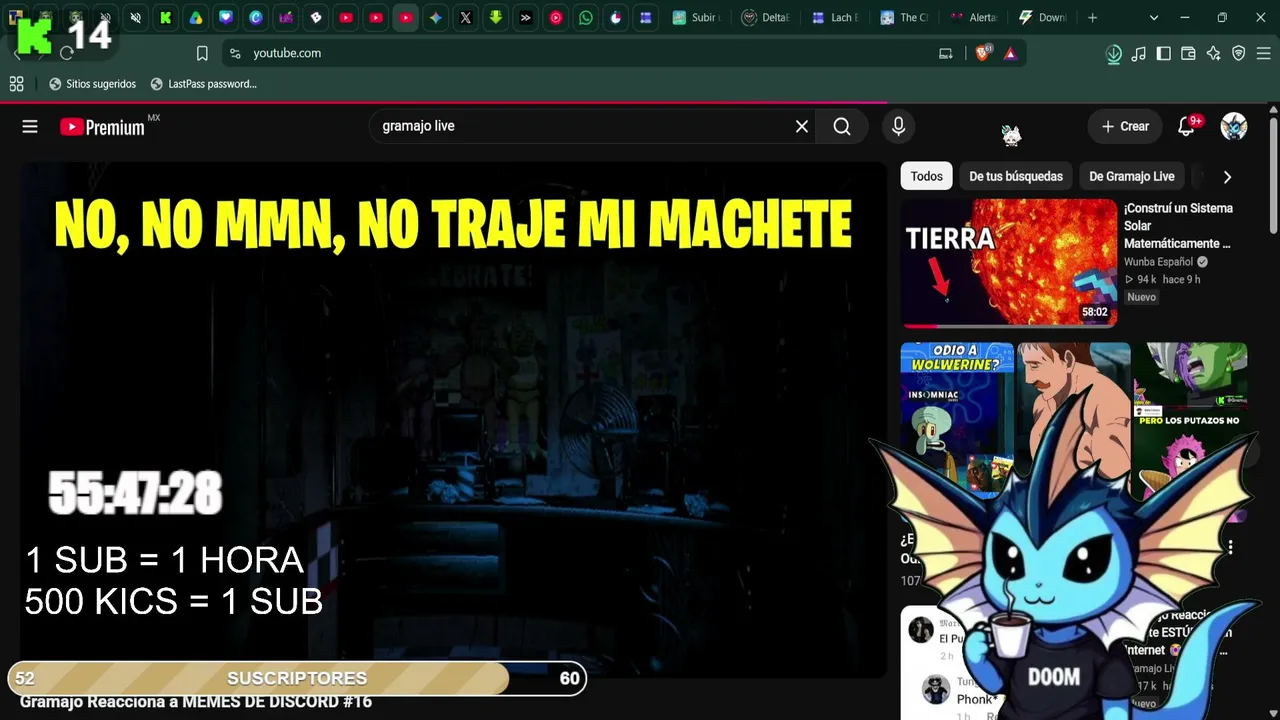
Task: Open the VPN shield icon
Action: (1239, 53)
